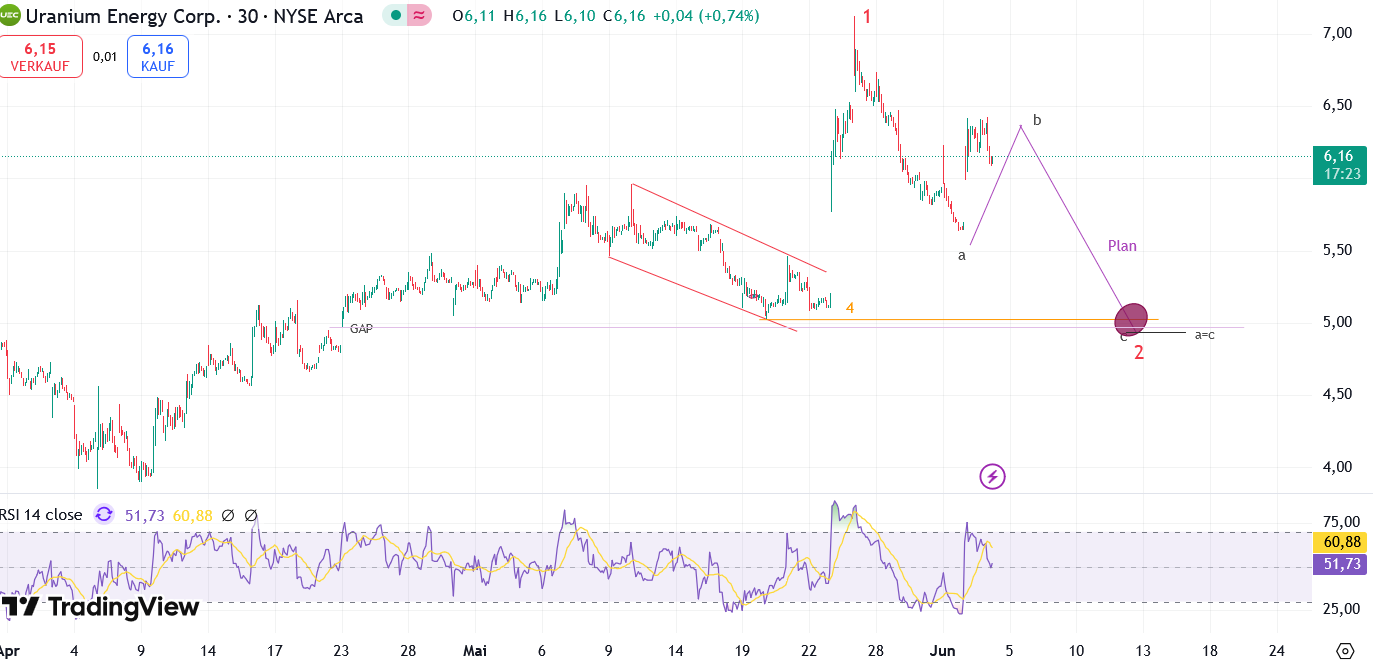Click the Mai label on time axis

[474, 651]
